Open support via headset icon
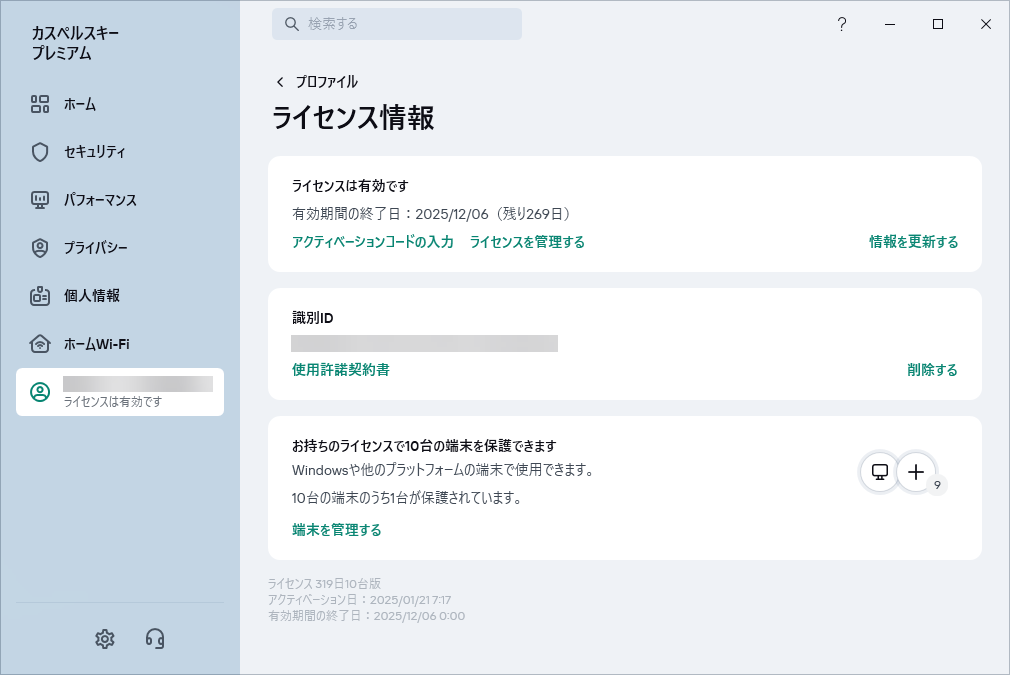 tap(155, 639)
